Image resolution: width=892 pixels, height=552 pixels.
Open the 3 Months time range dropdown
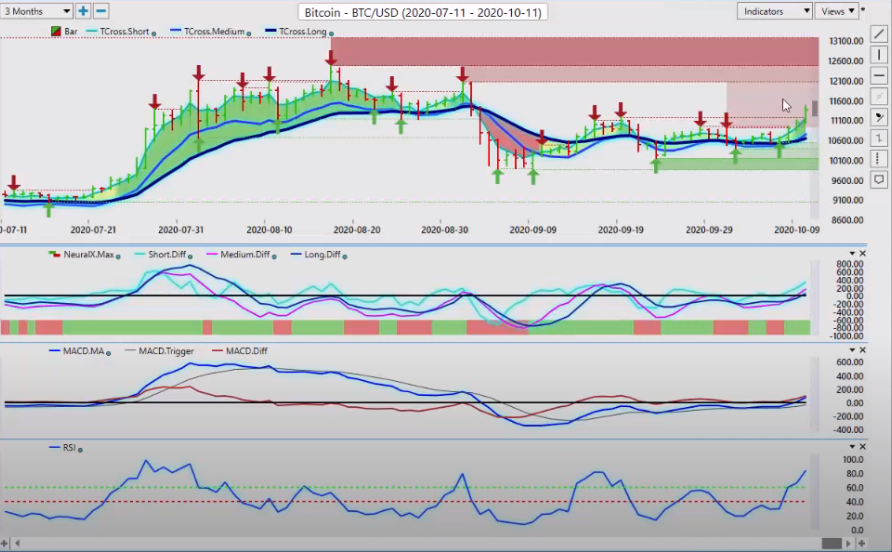click(x=36, y=11)
